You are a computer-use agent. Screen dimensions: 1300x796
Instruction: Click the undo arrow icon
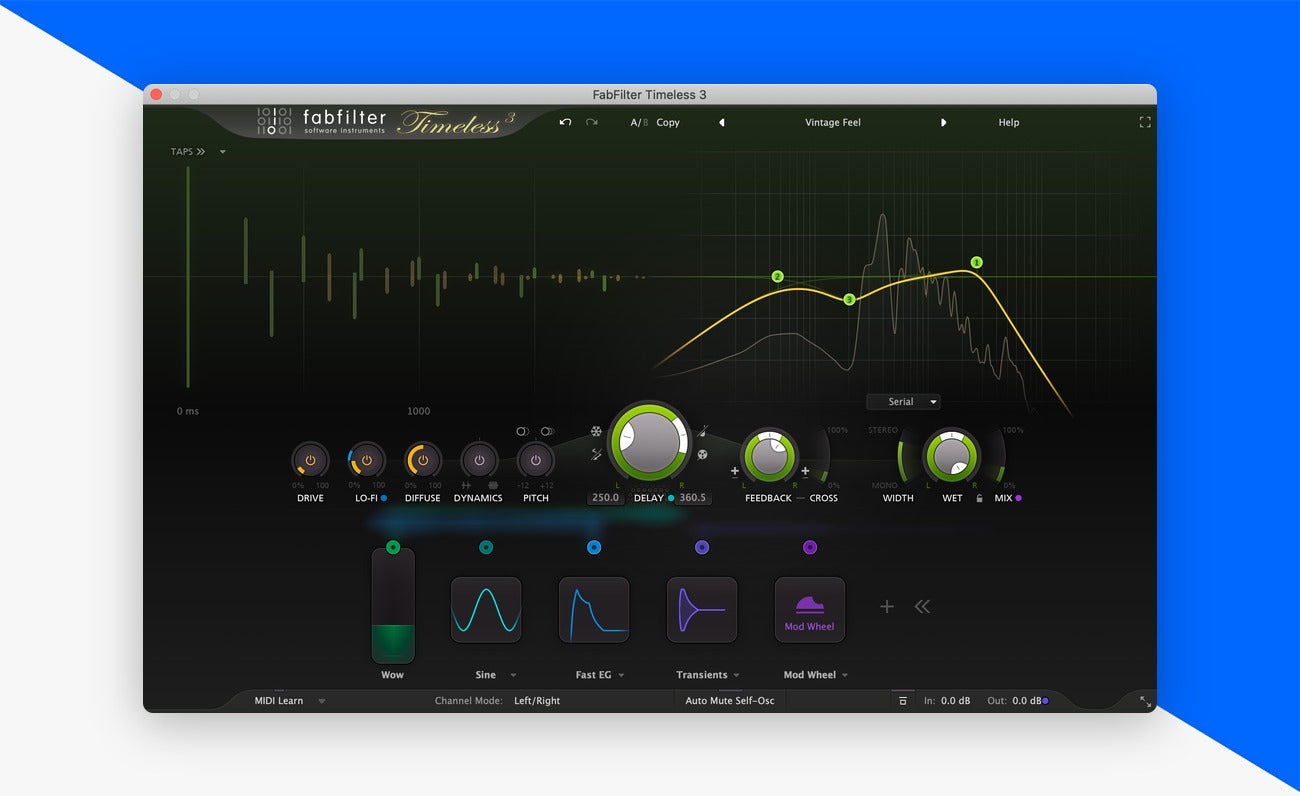(565, 122)
